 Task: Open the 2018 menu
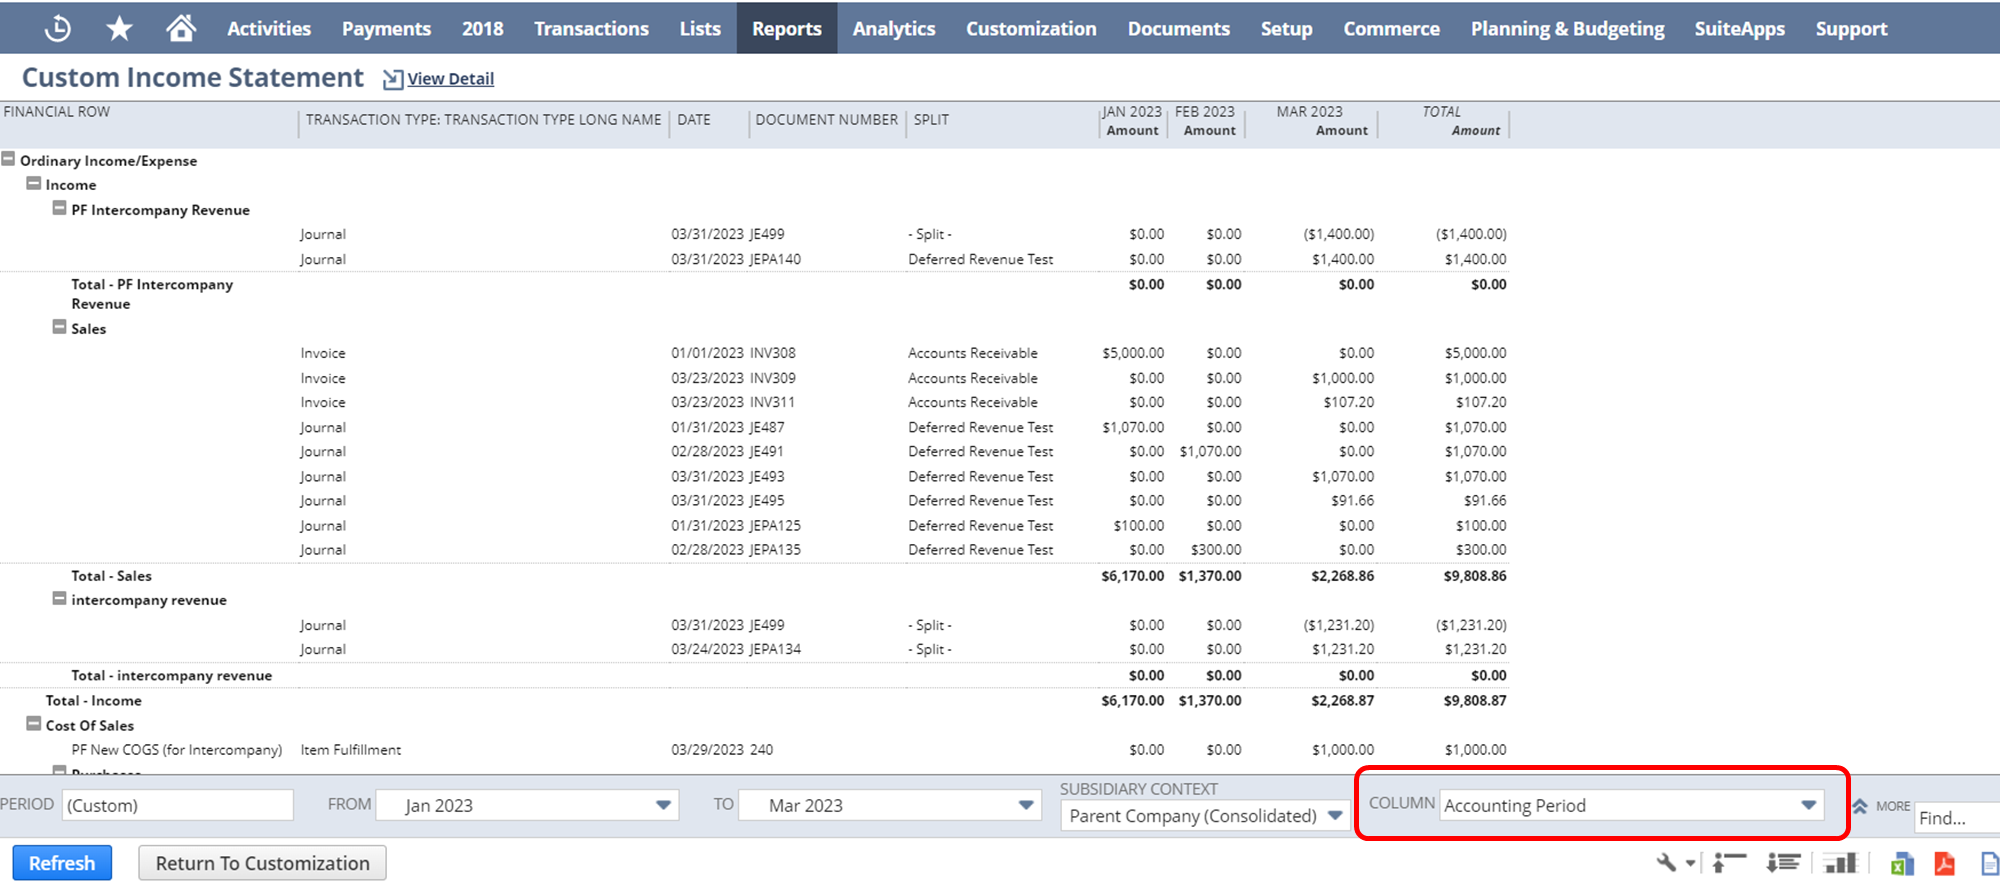(x=483, y=29)
